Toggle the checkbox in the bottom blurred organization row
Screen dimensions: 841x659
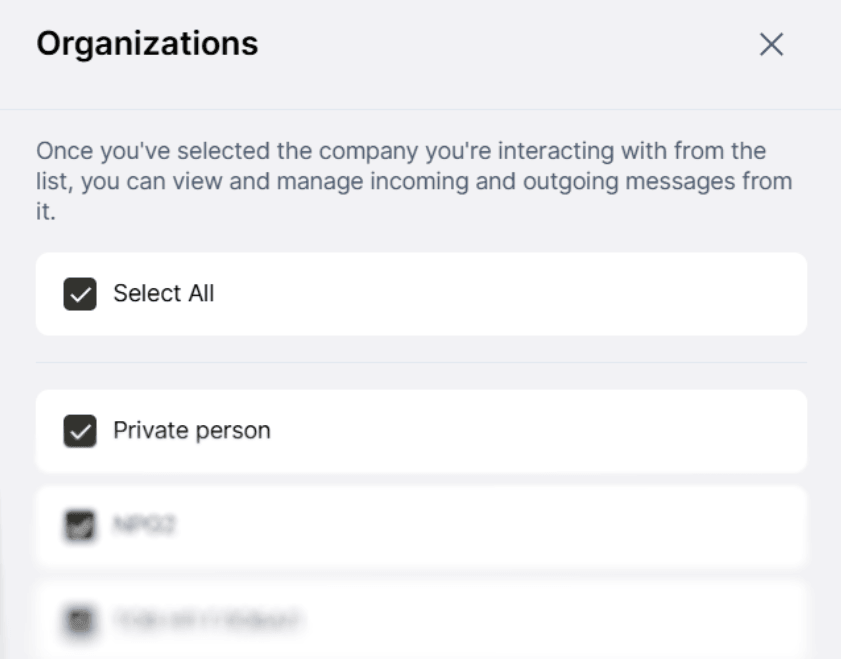[80, 620]
